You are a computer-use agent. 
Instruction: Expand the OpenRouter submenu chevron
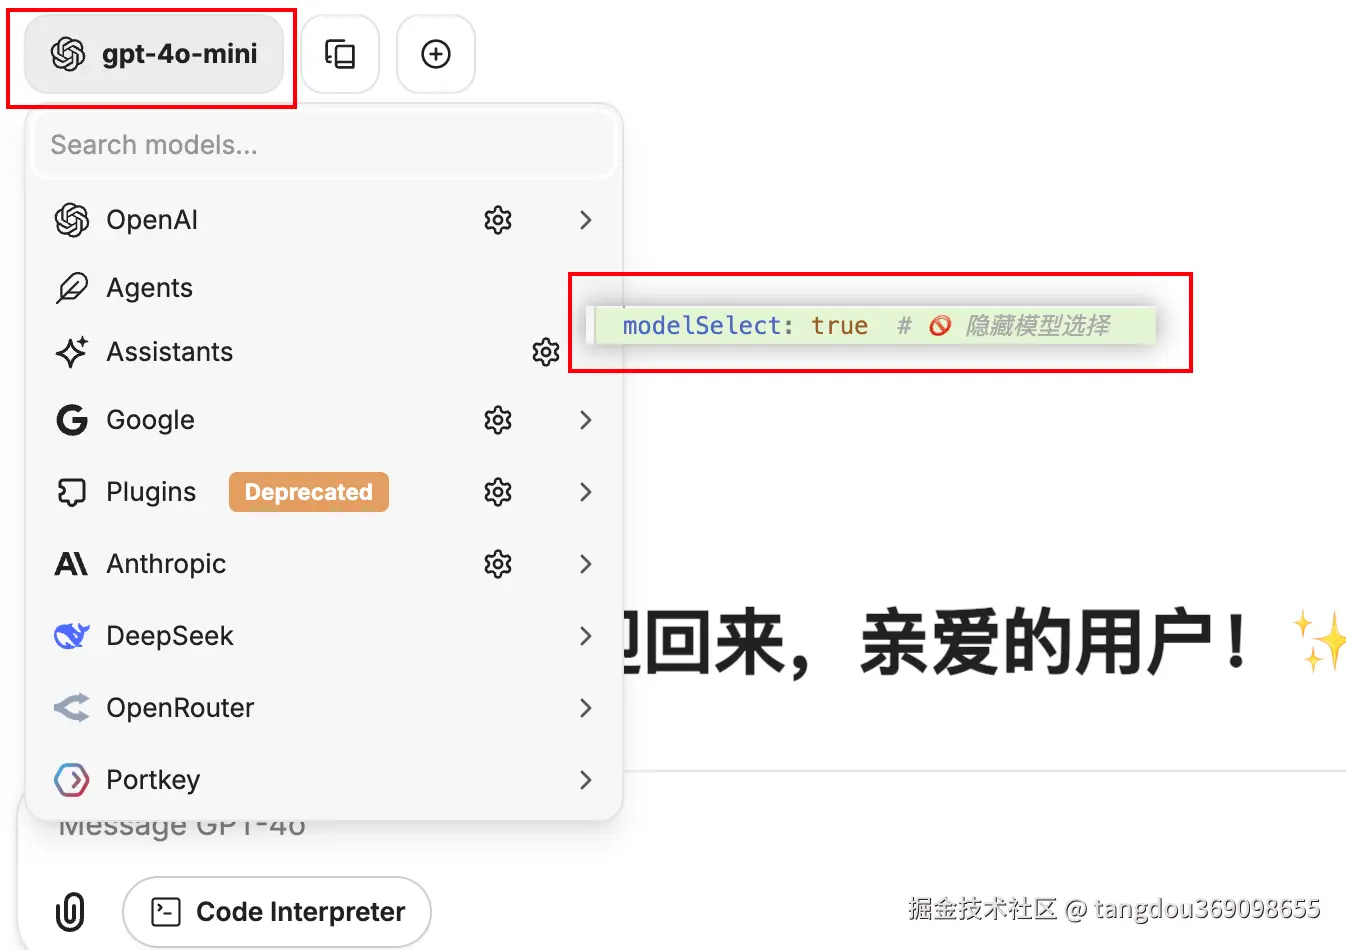coord(586,708)
